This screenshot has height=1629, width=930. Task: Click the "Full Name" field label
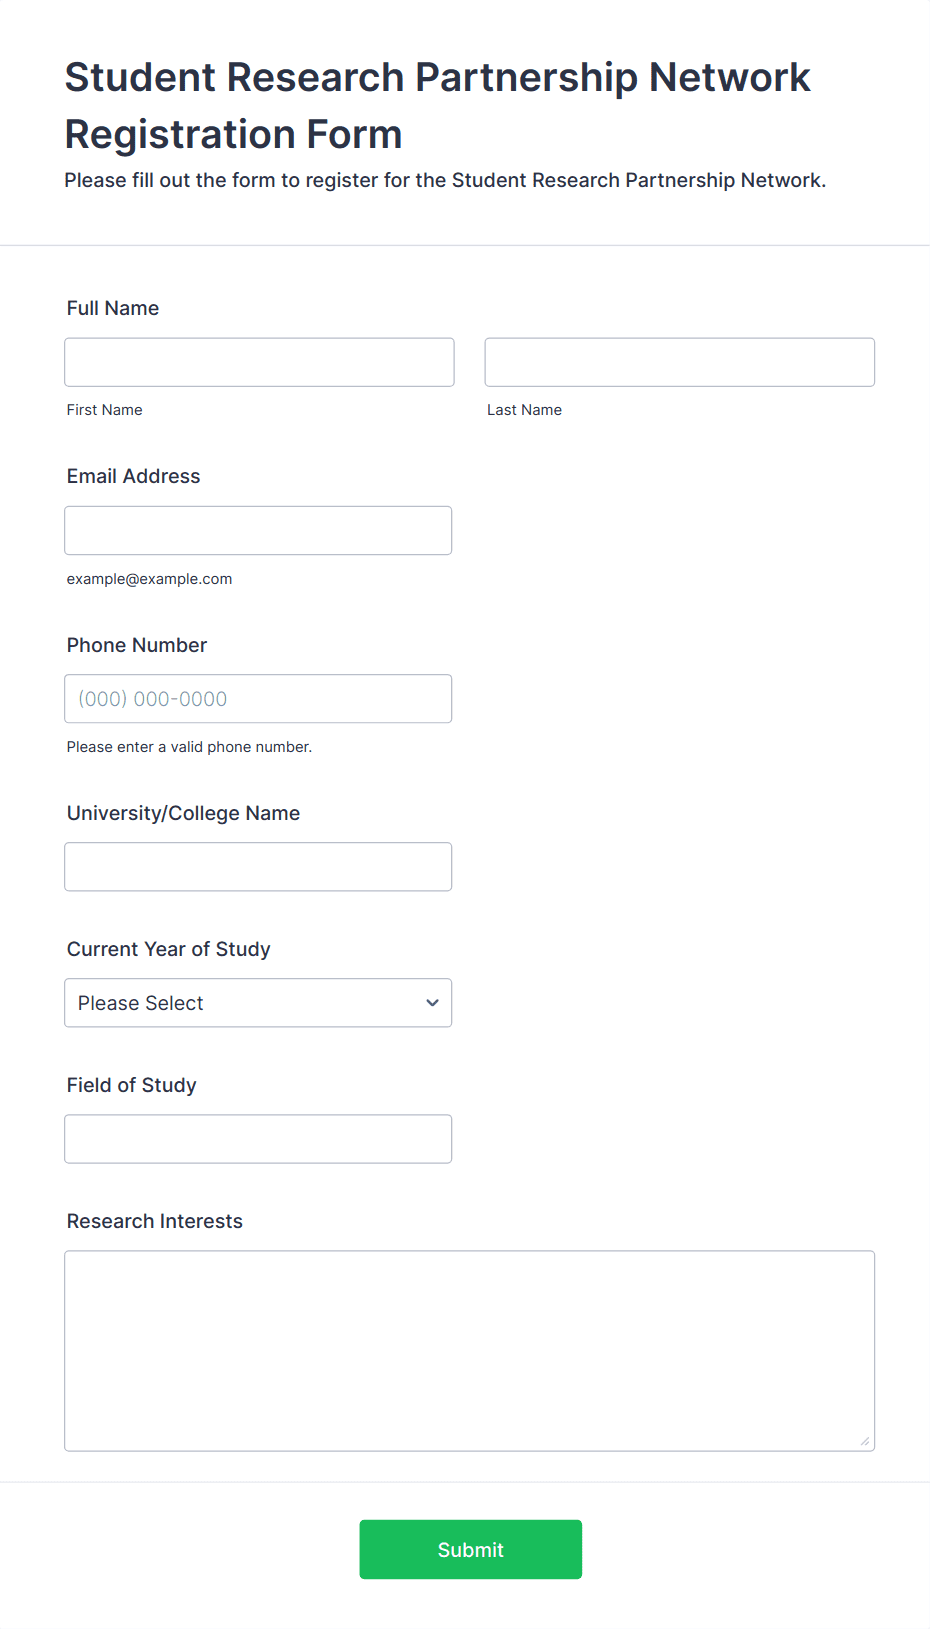point(113,308)
